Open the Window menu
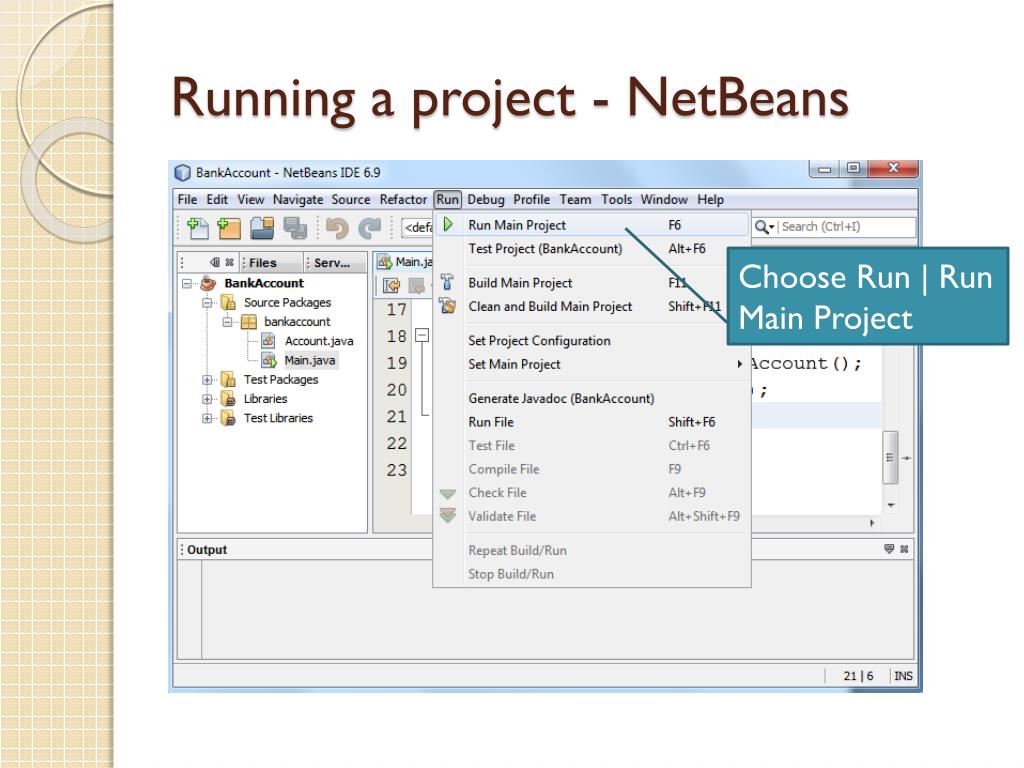This screenshot has width=1024, height=768. coord(664,200)
